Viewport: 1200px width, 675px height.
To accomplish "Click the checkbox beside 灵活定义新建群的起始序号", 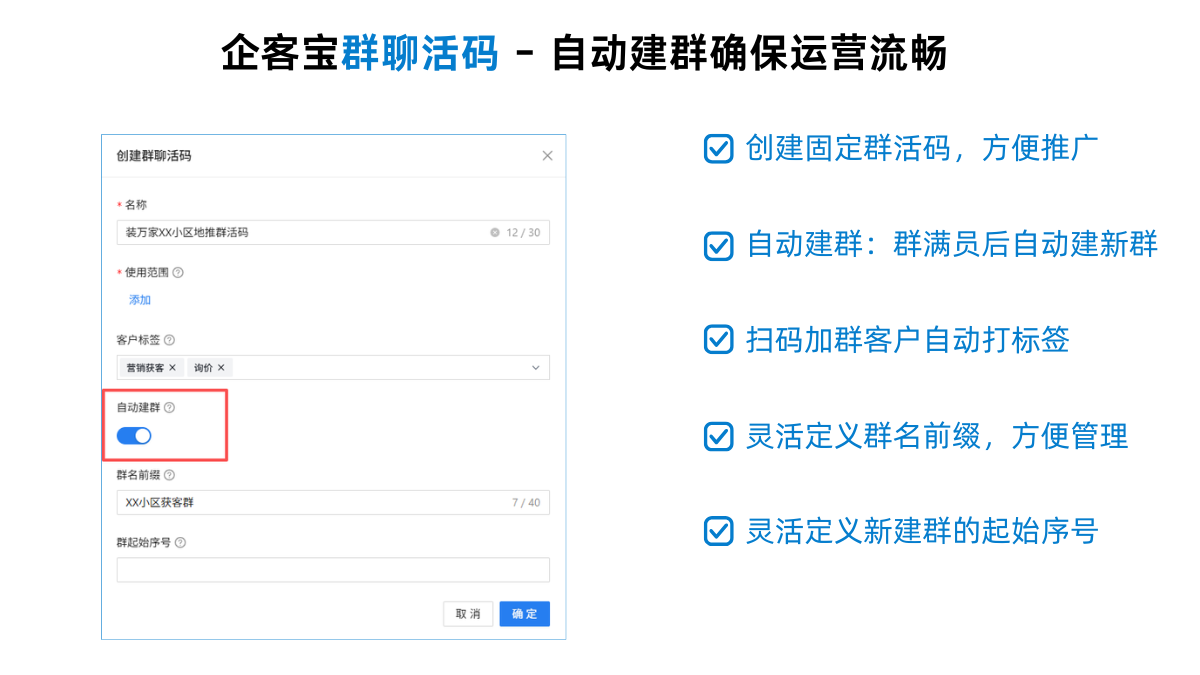I will (x=718, y=531).
